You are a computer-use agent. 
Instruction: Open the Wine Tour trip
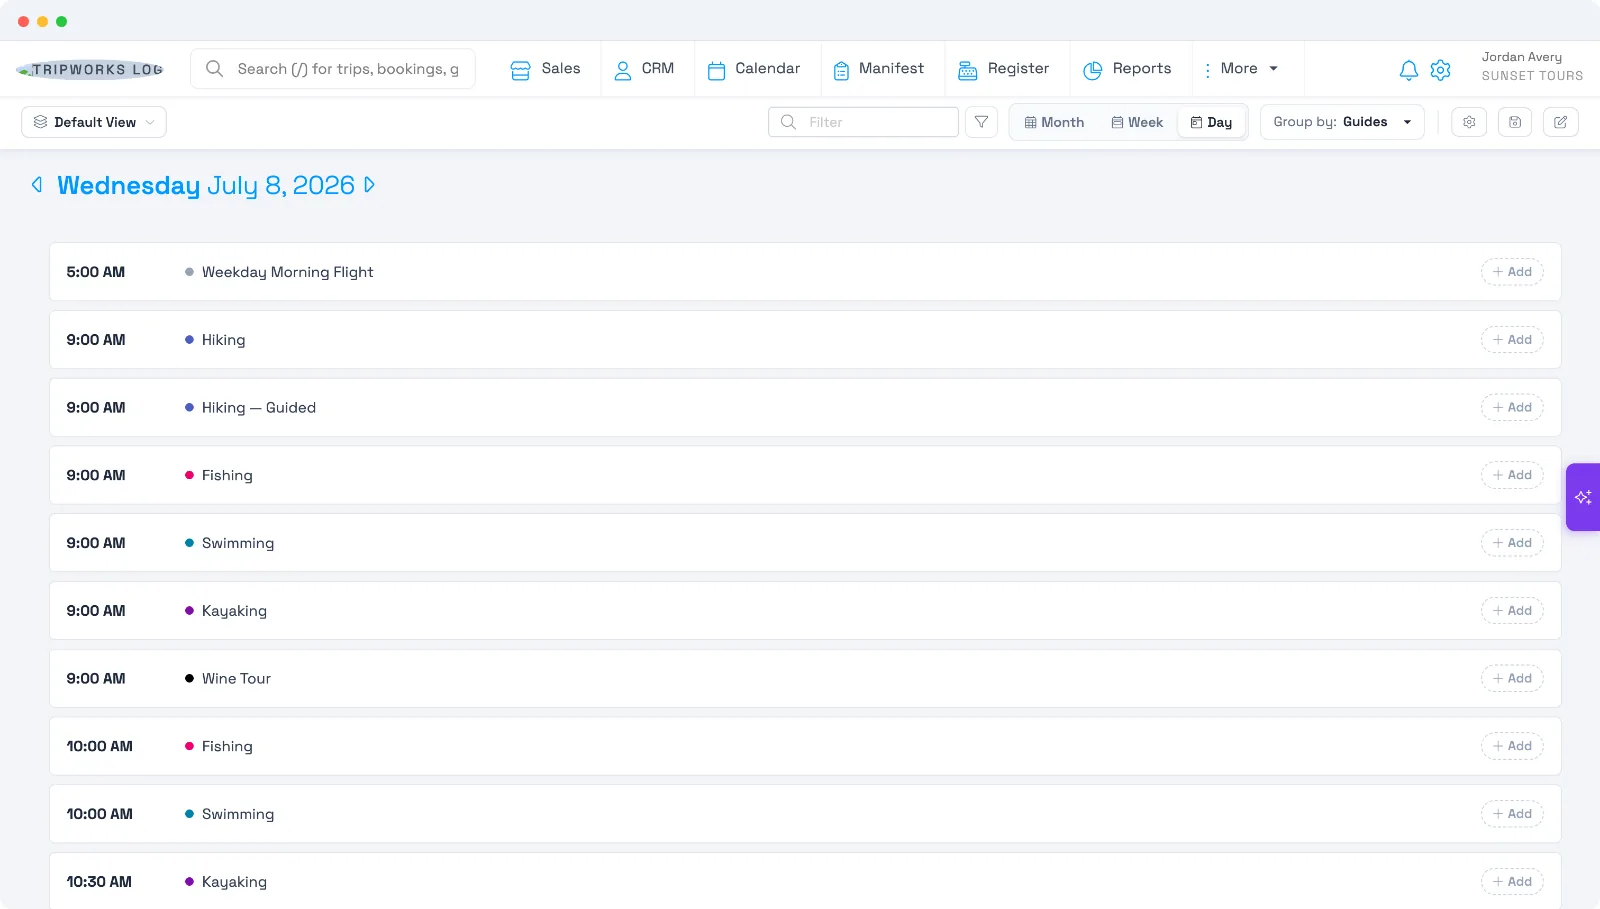[236, 678]
